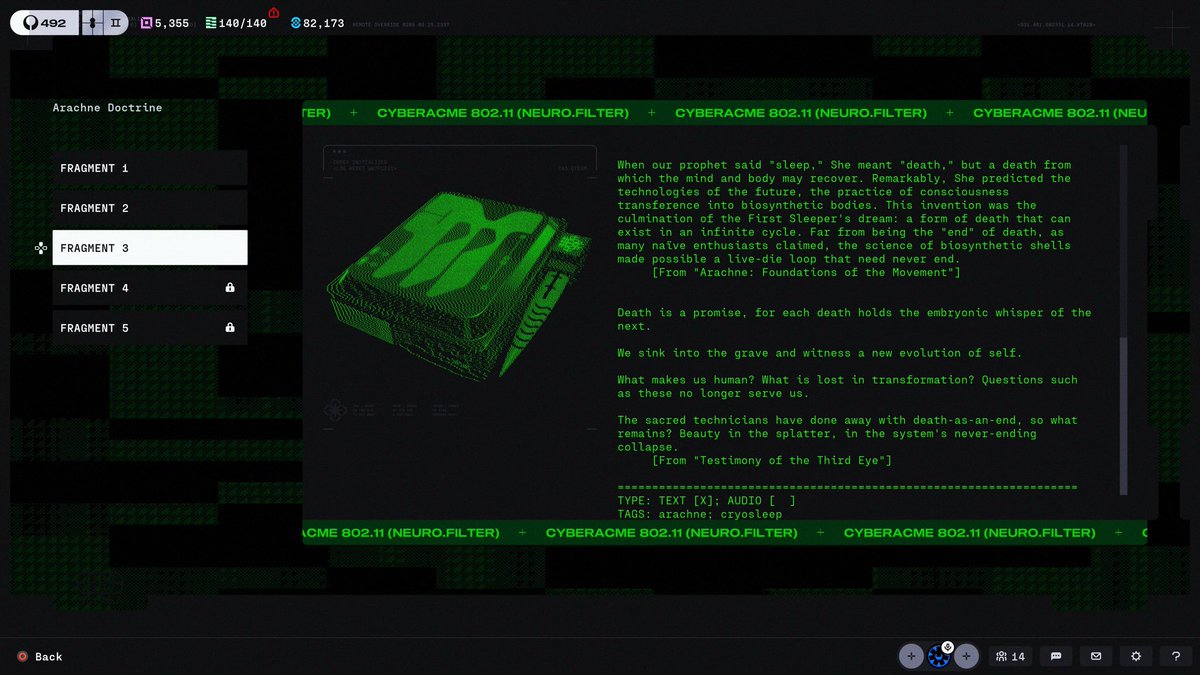This screenshot has height=675, width=1200.
Task: Select the highlighted Fragment 3 entry
Action: pyautogui.click(x=150, y=248)
